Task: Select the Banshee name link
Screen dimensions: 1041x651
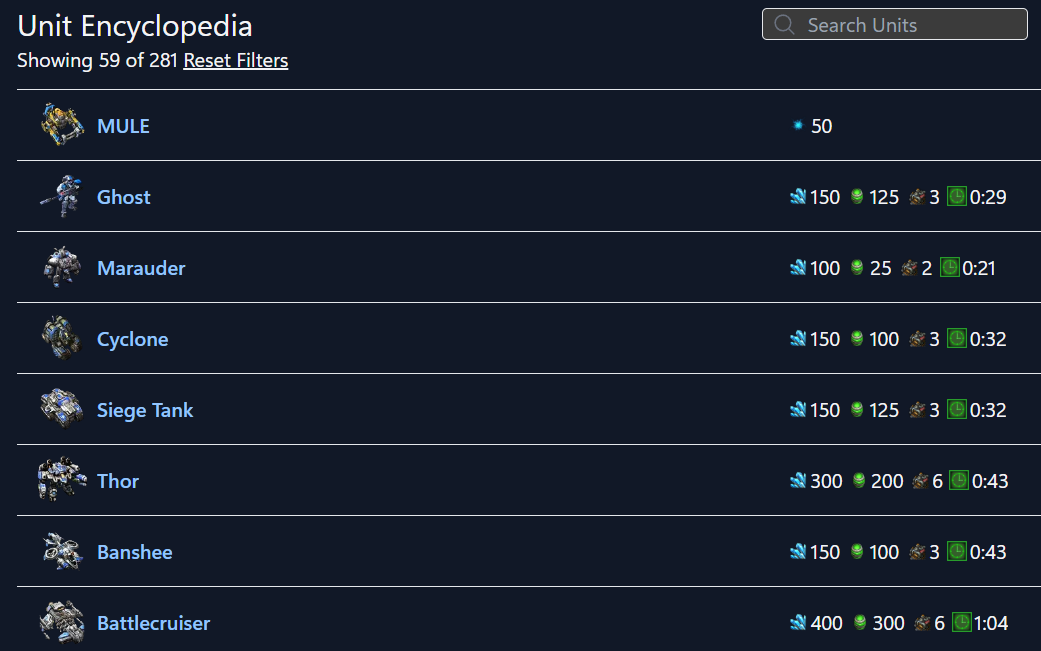Action: pos(135,552)
